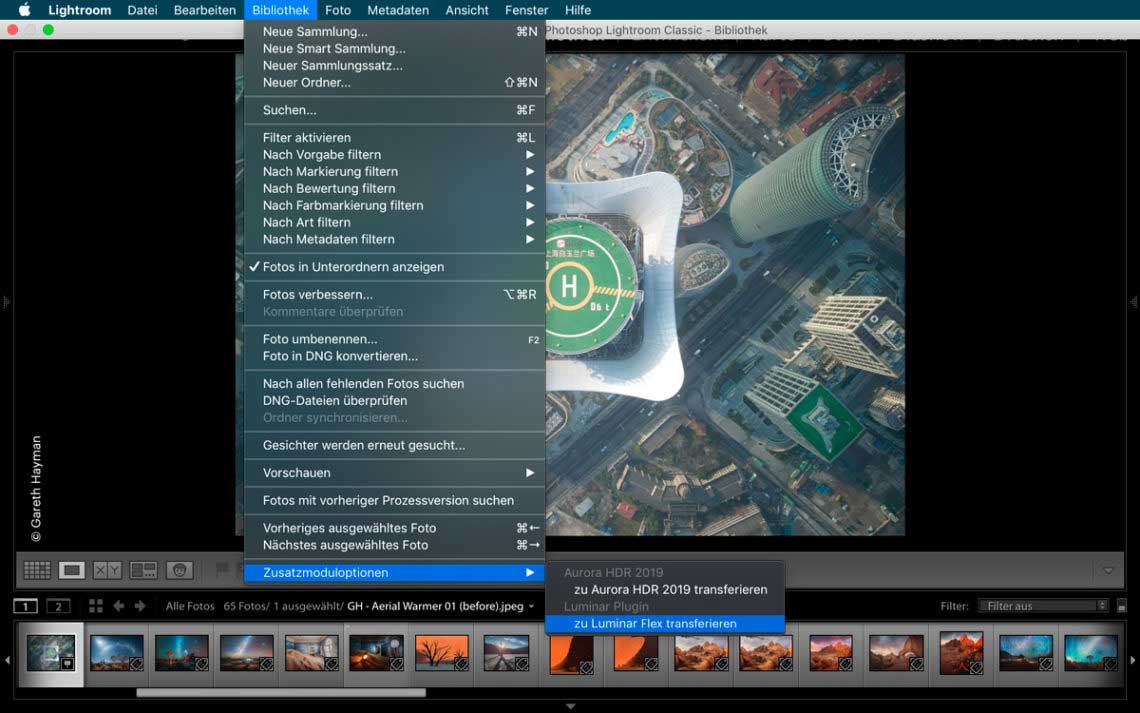
Task: Click the filmstrip horizontal scrollbar
Action: [x=280, y=692]
